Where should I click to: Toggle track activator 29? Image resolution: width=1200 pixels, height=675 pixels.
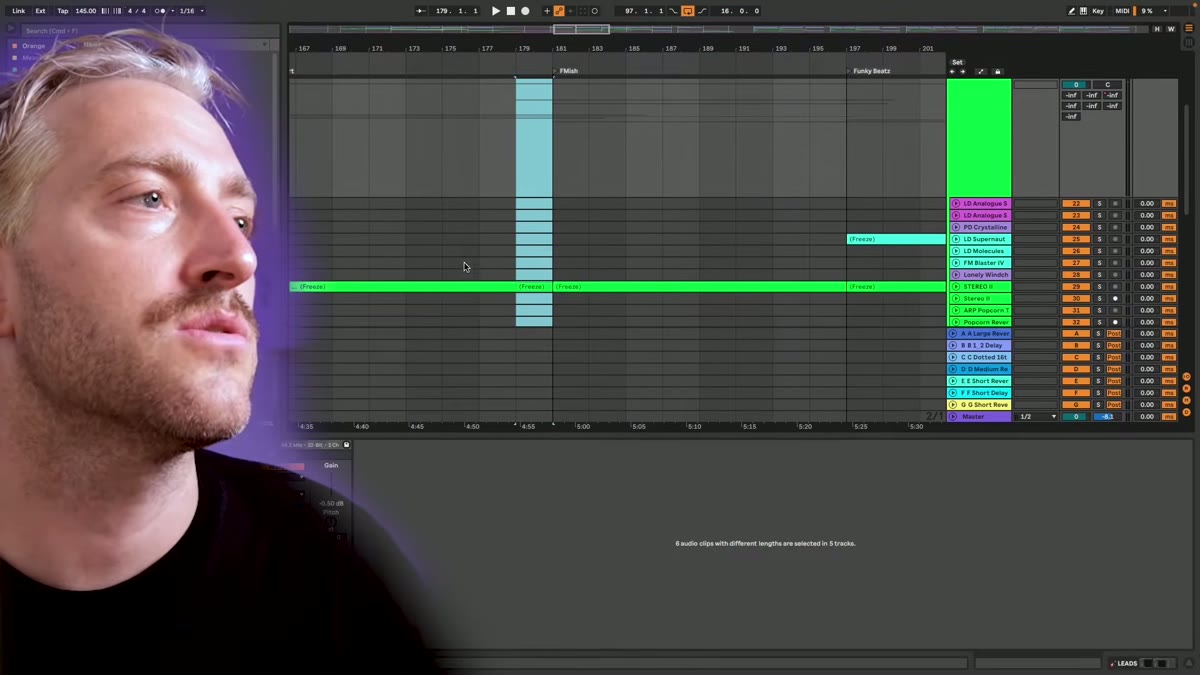[x=1076, y=287]
